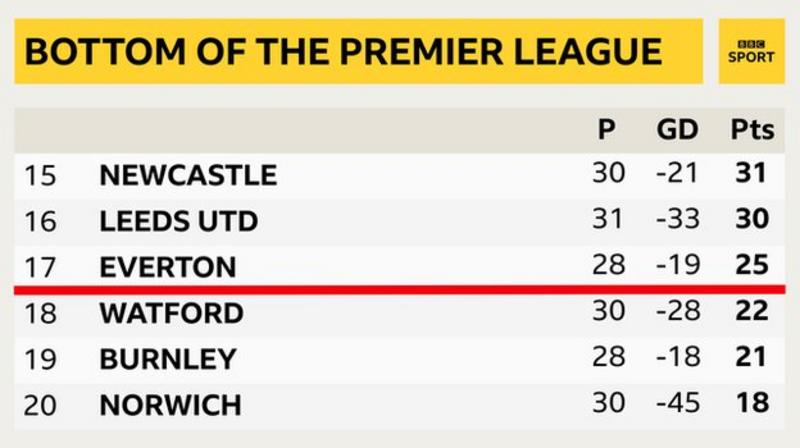Click the Norwich team name
Viewport: 800px width, 448px height.
(x=170, y=405)
